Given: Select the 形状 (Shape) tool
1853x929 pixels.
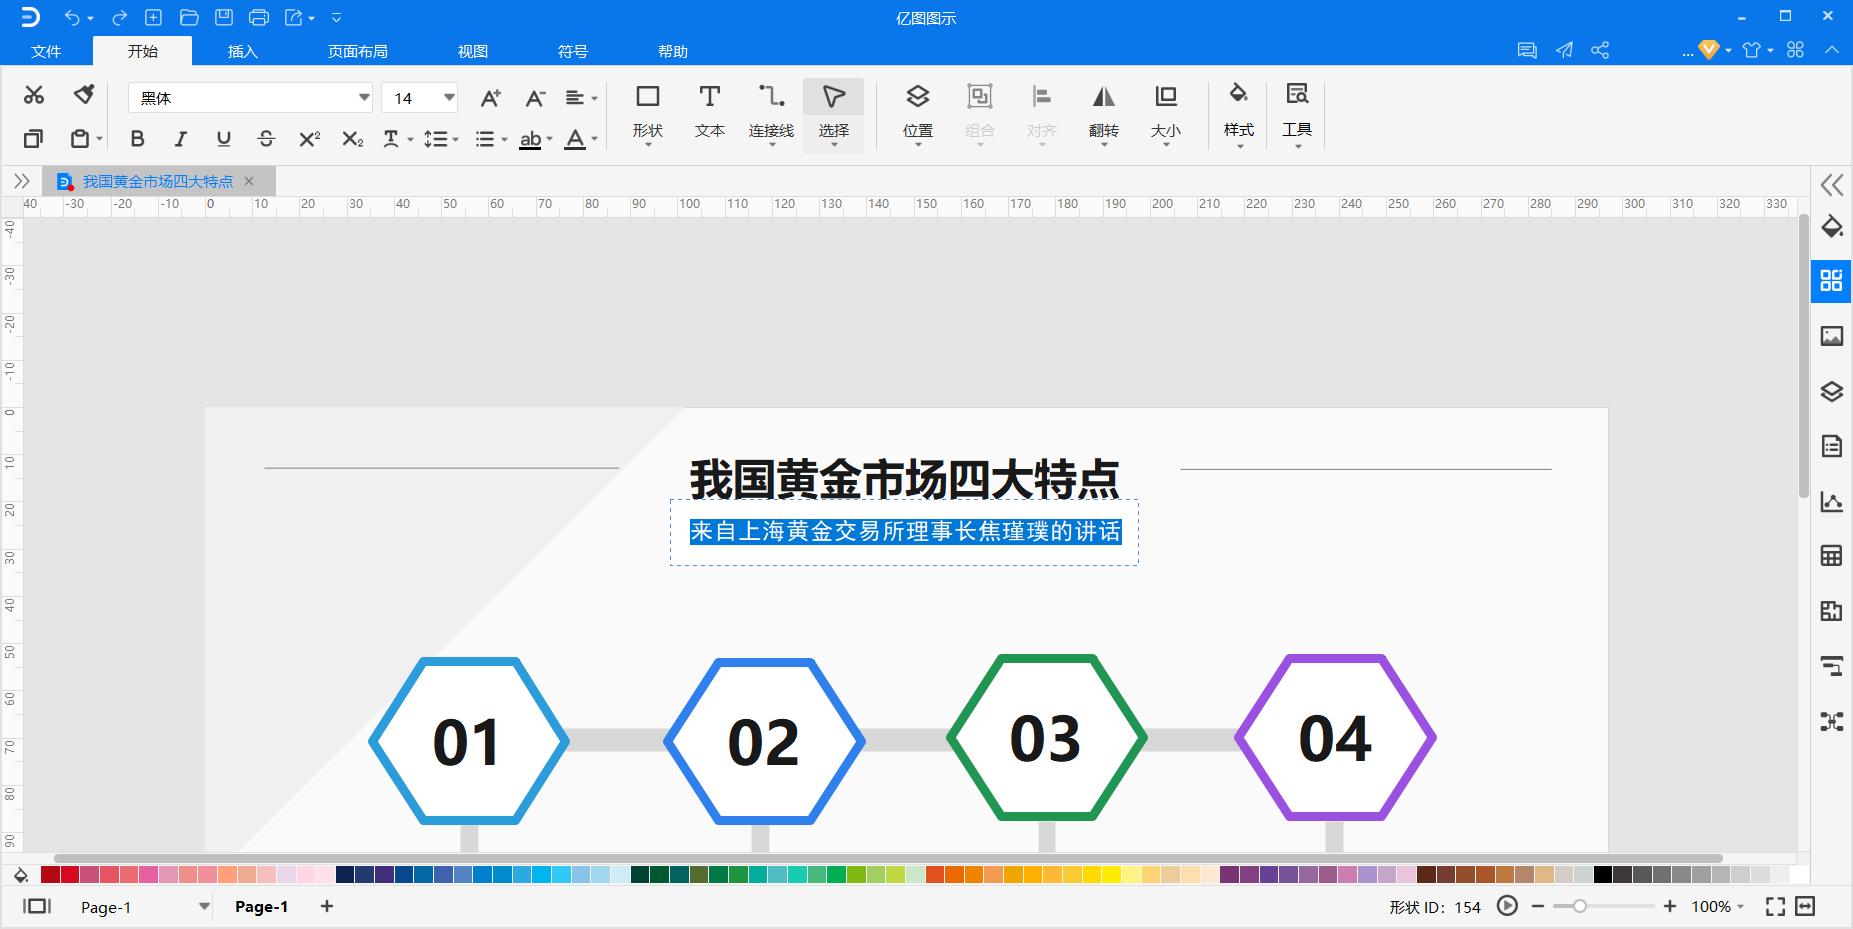Looking at the screenshot, I should click(x=648, y=108).
